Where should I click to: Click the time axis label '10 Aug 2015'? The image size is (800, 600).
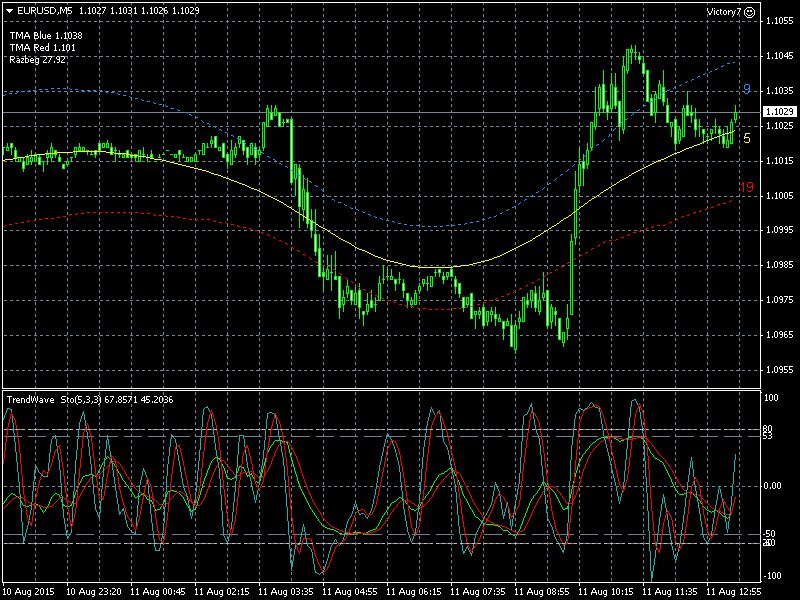29,592
